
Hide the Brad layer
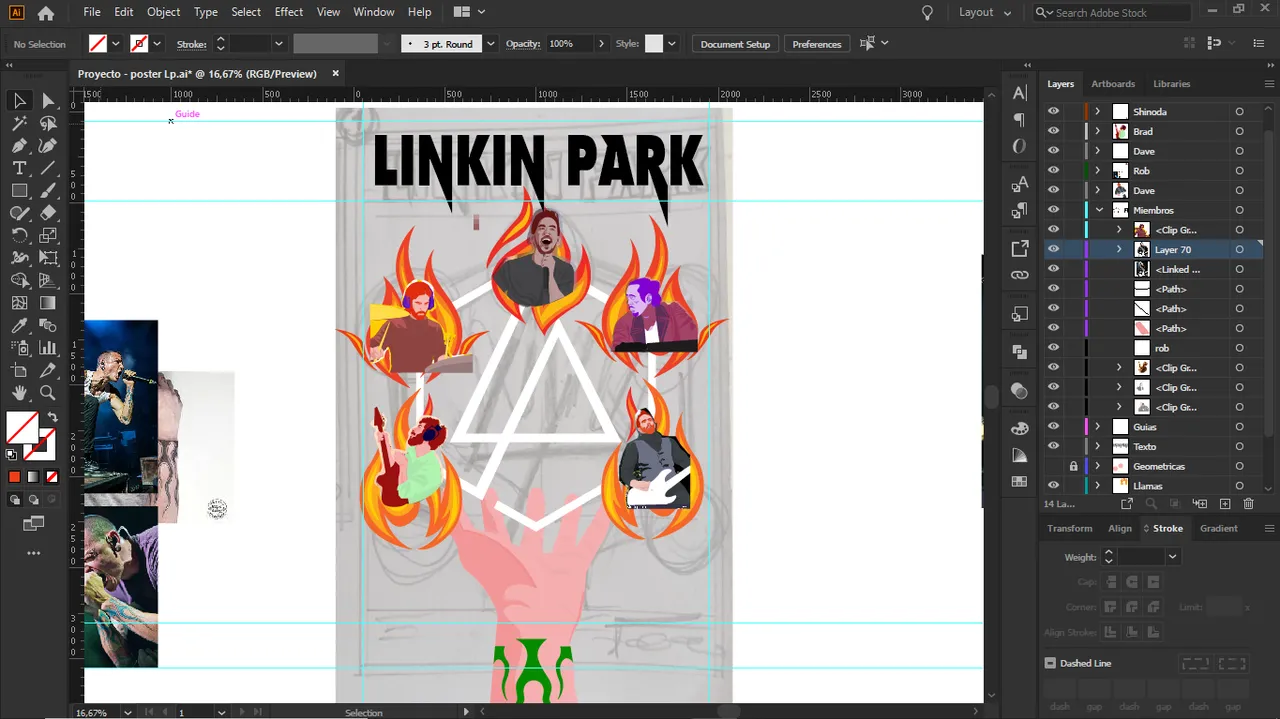pyautogui.click(x=1053, y=131)
